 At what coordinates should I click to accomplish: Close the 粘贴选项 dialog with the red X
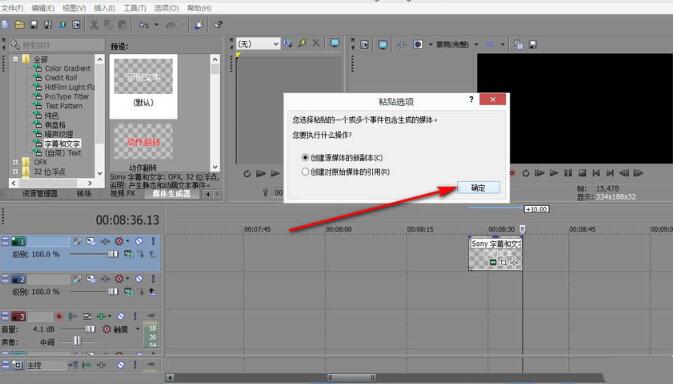click(x=492, y=99)
